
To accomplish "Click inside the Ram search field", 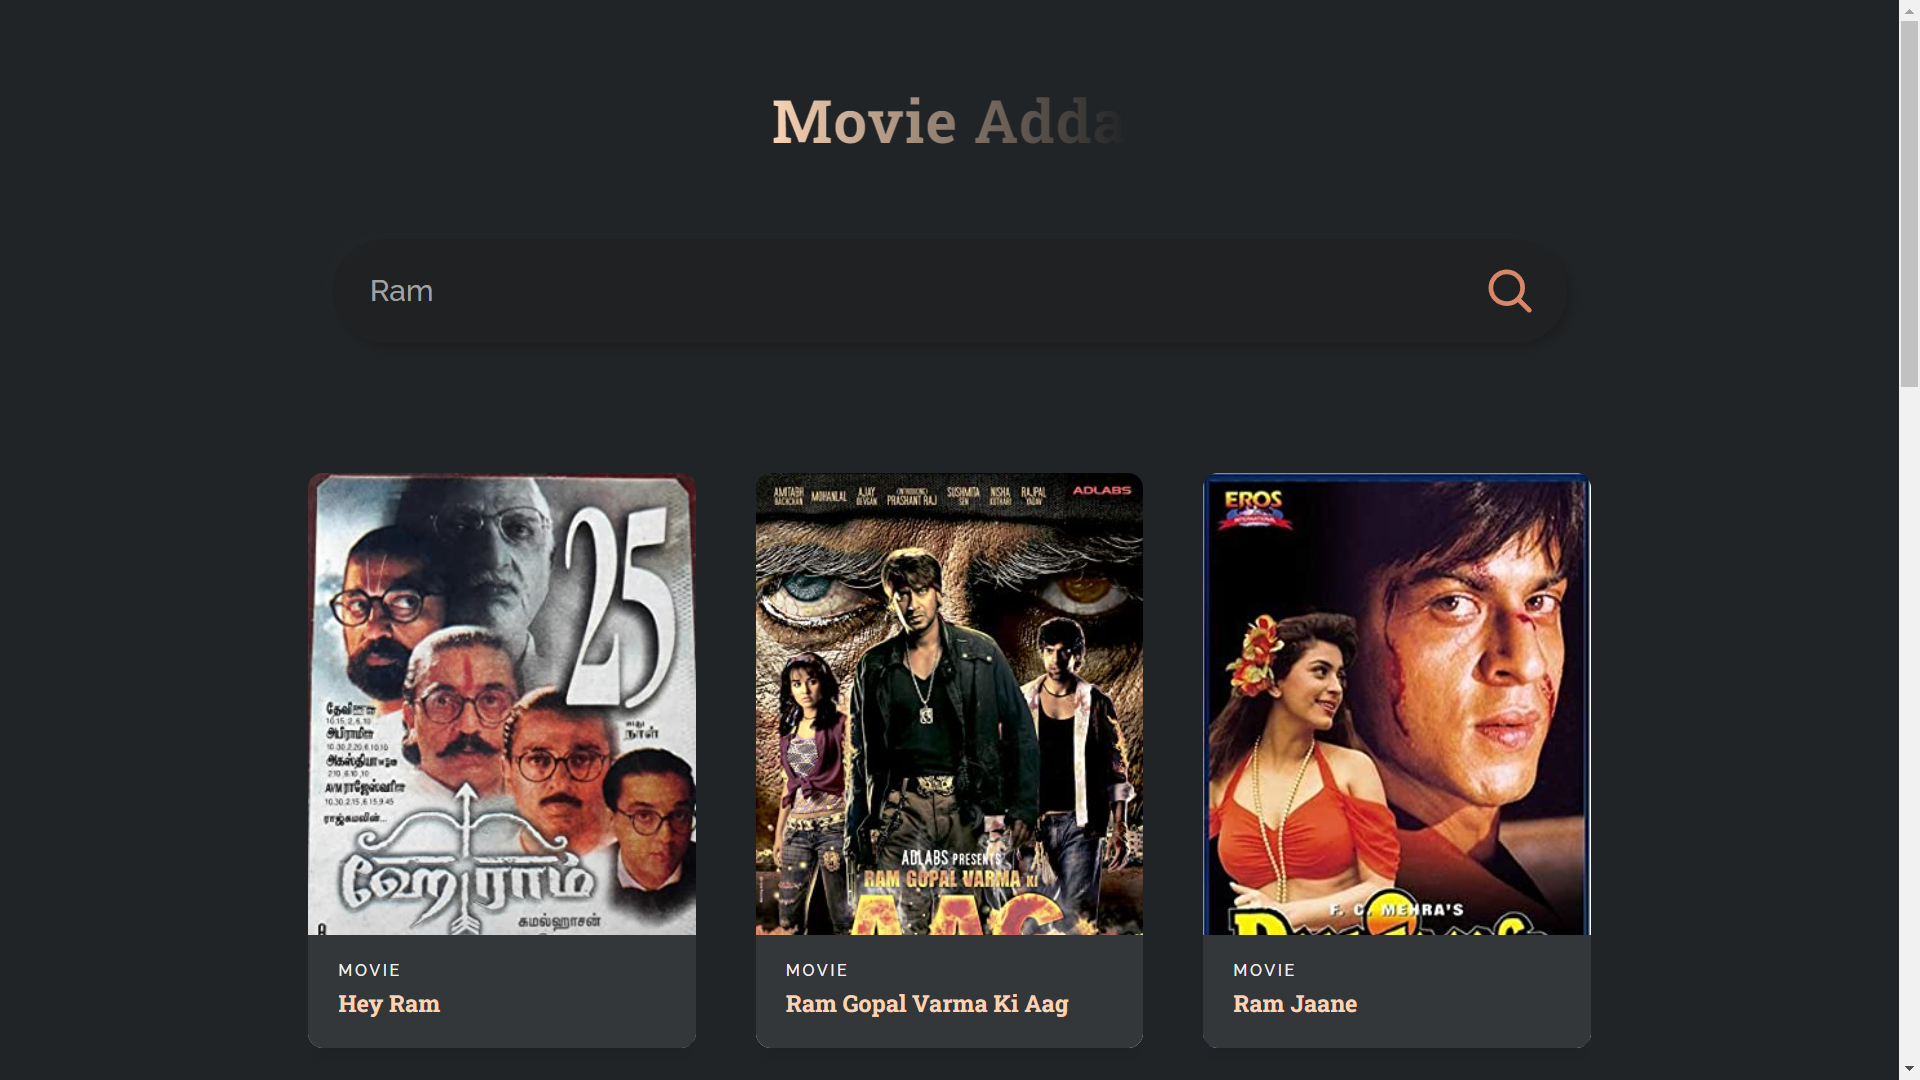I will (900, 291).
